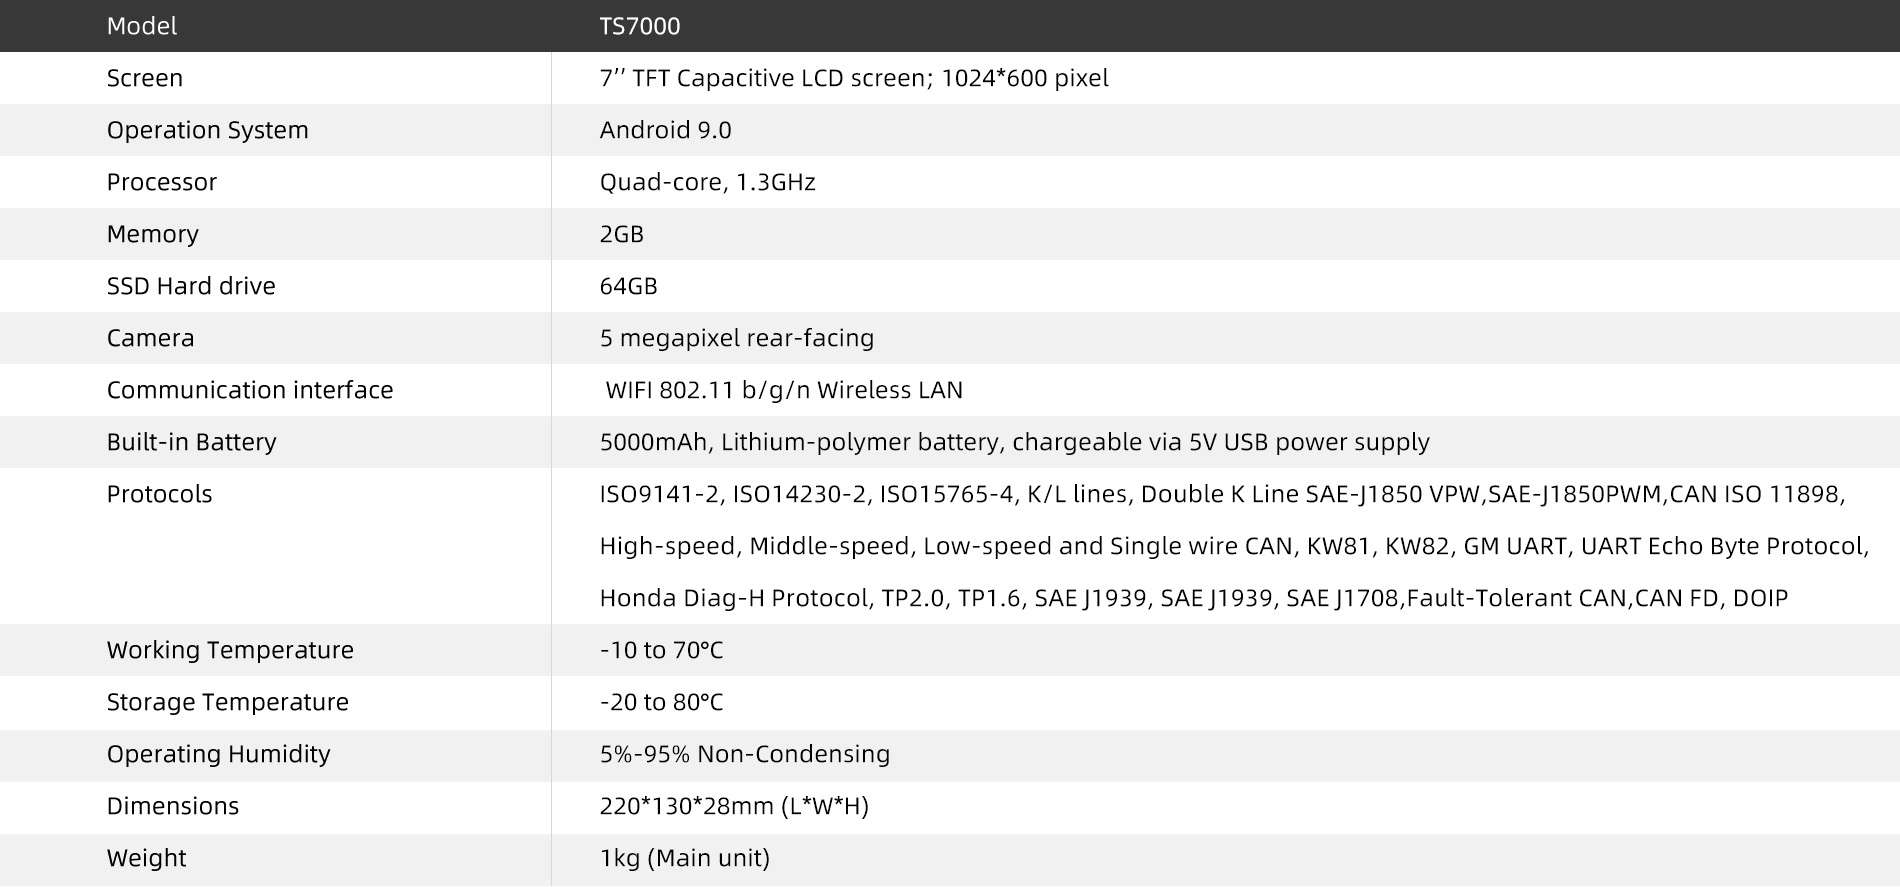Click the 220*130*28mm dimensions value
The width and height of the screenshot is (1900, 887).
[735, 806]
